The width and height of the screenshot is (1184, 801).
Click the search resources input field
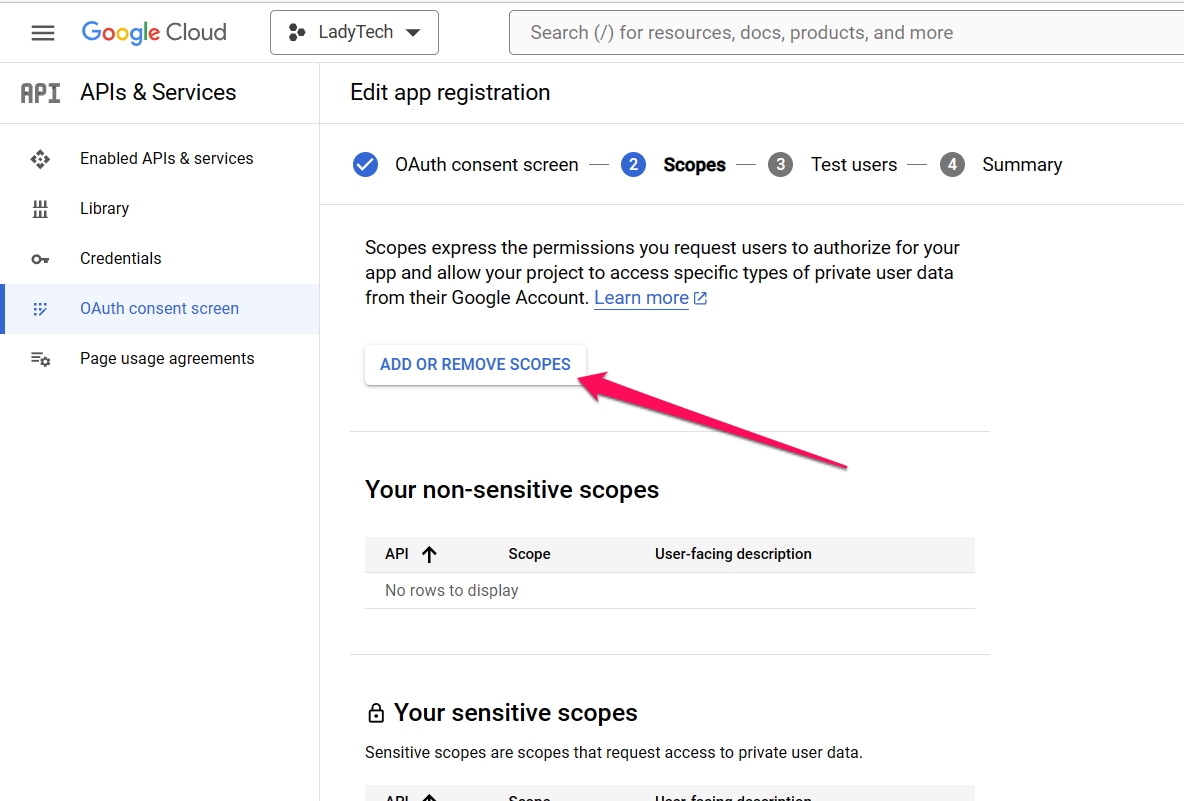[x=846, y=32]
